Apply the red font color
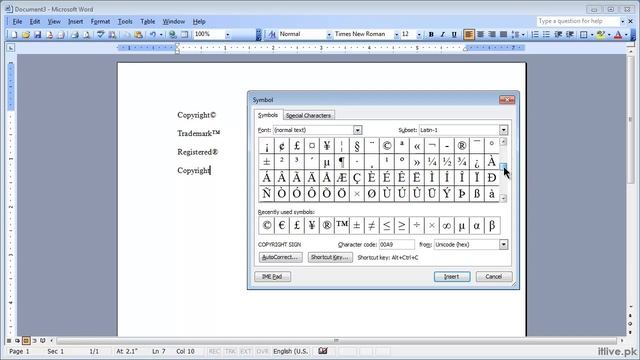Image resolution: width=640 pixels, height=360 pixels. [x=618, y=35]
